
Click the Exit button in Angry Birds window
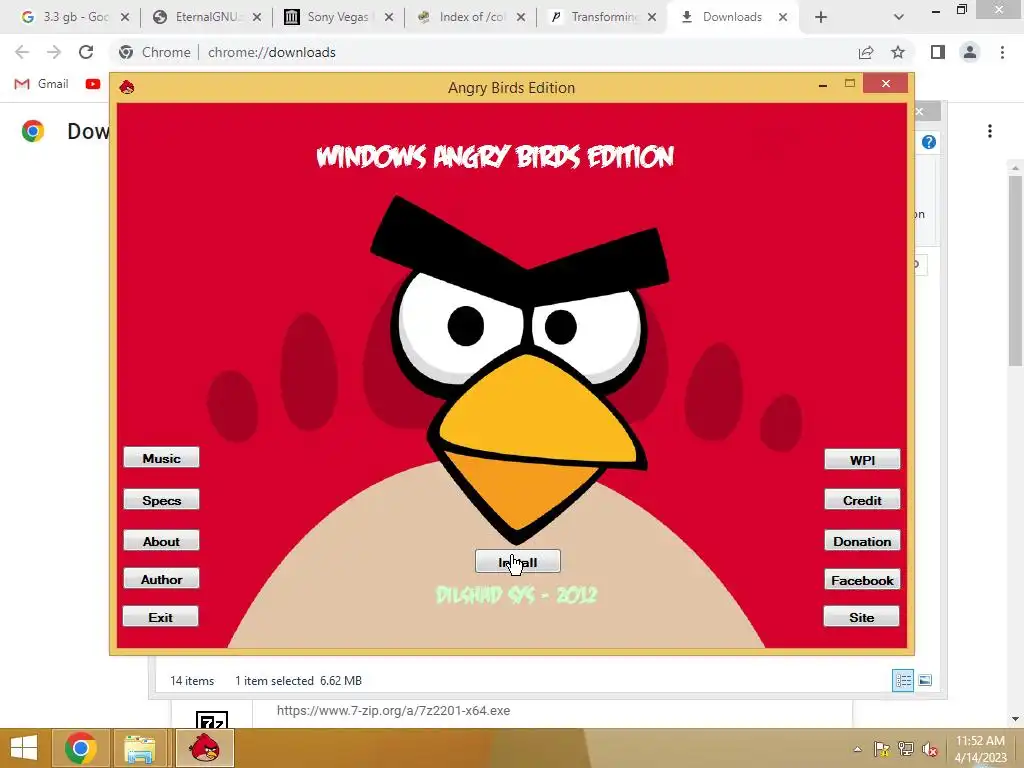(161, 616)
